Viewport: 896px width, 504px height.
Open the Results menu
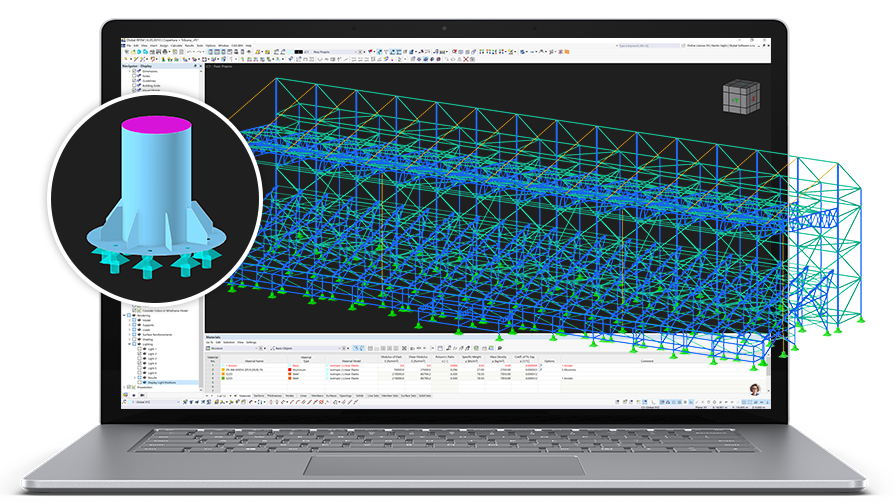(189, 46)
